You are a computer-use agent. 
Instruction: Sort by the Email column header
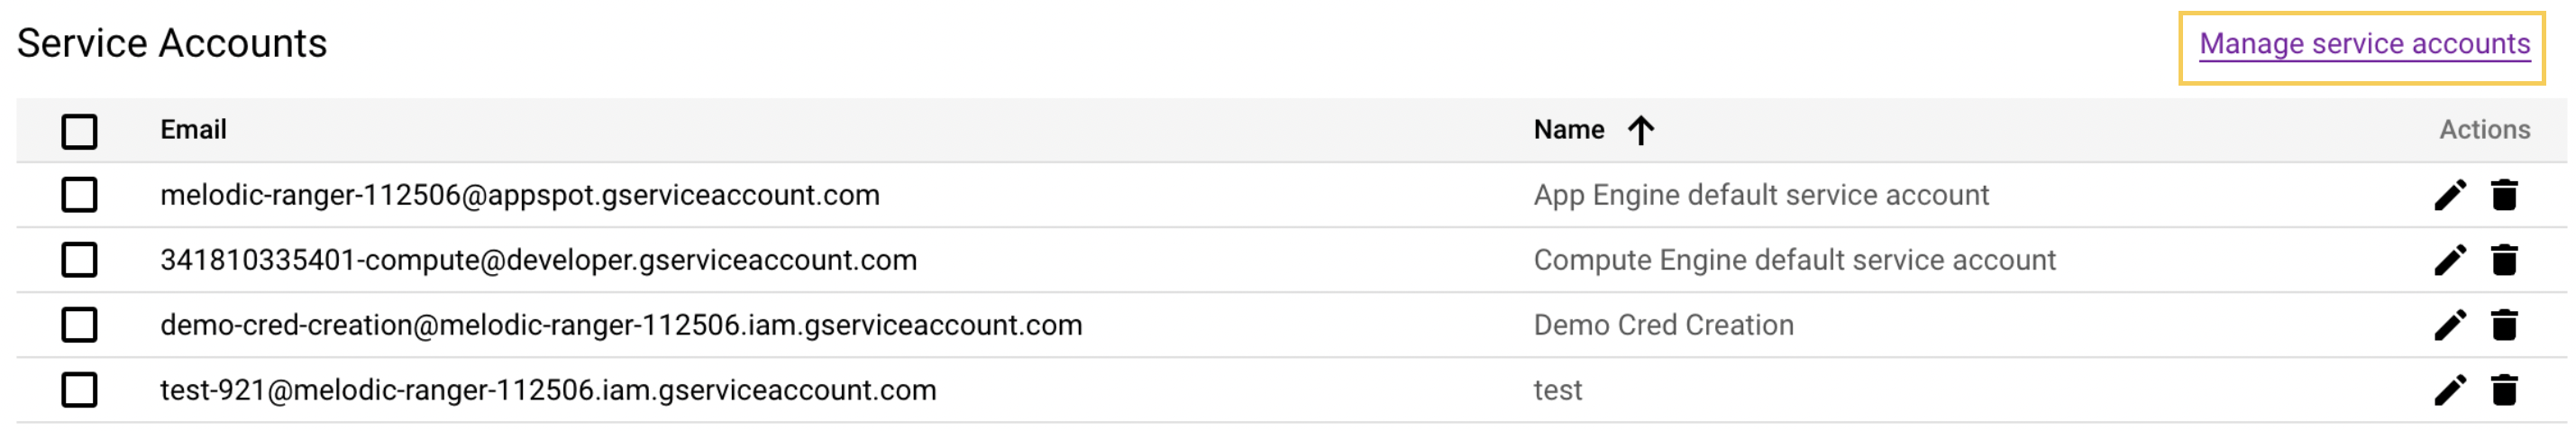pyautogui.click(x=193, y=130)
